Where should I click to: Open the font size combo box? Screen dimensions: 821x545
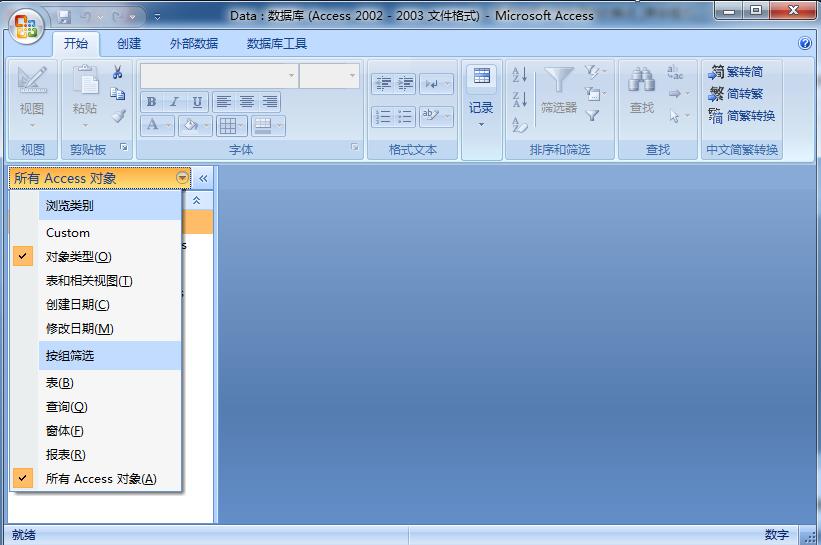tap(329, 75)
